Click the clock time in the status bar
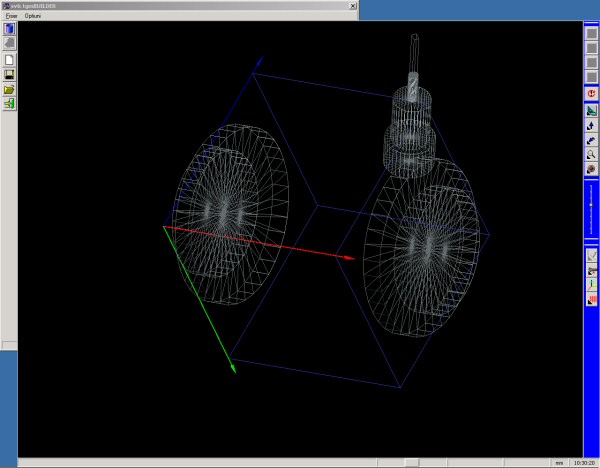600x468 pixels. (584, 463)
